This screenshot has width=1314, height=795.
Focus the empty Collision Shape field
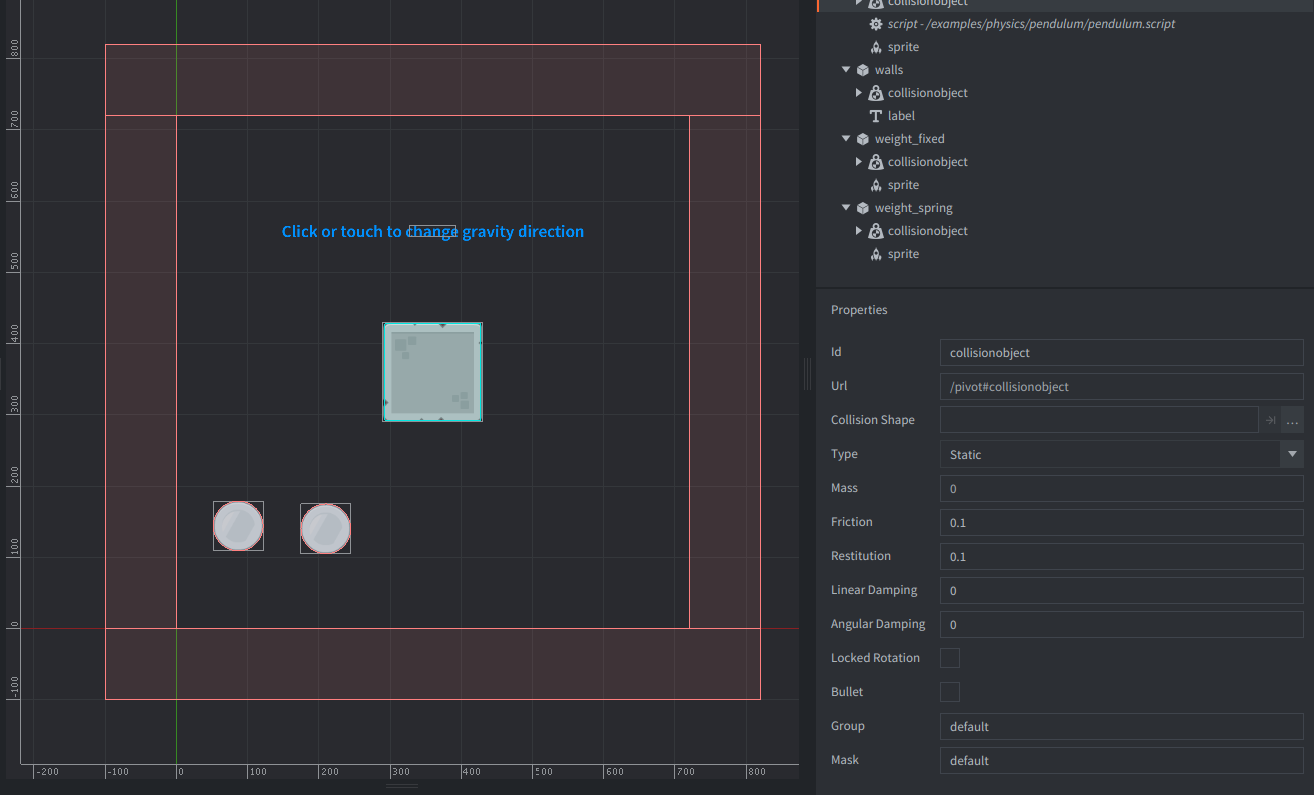point(1099,420)
